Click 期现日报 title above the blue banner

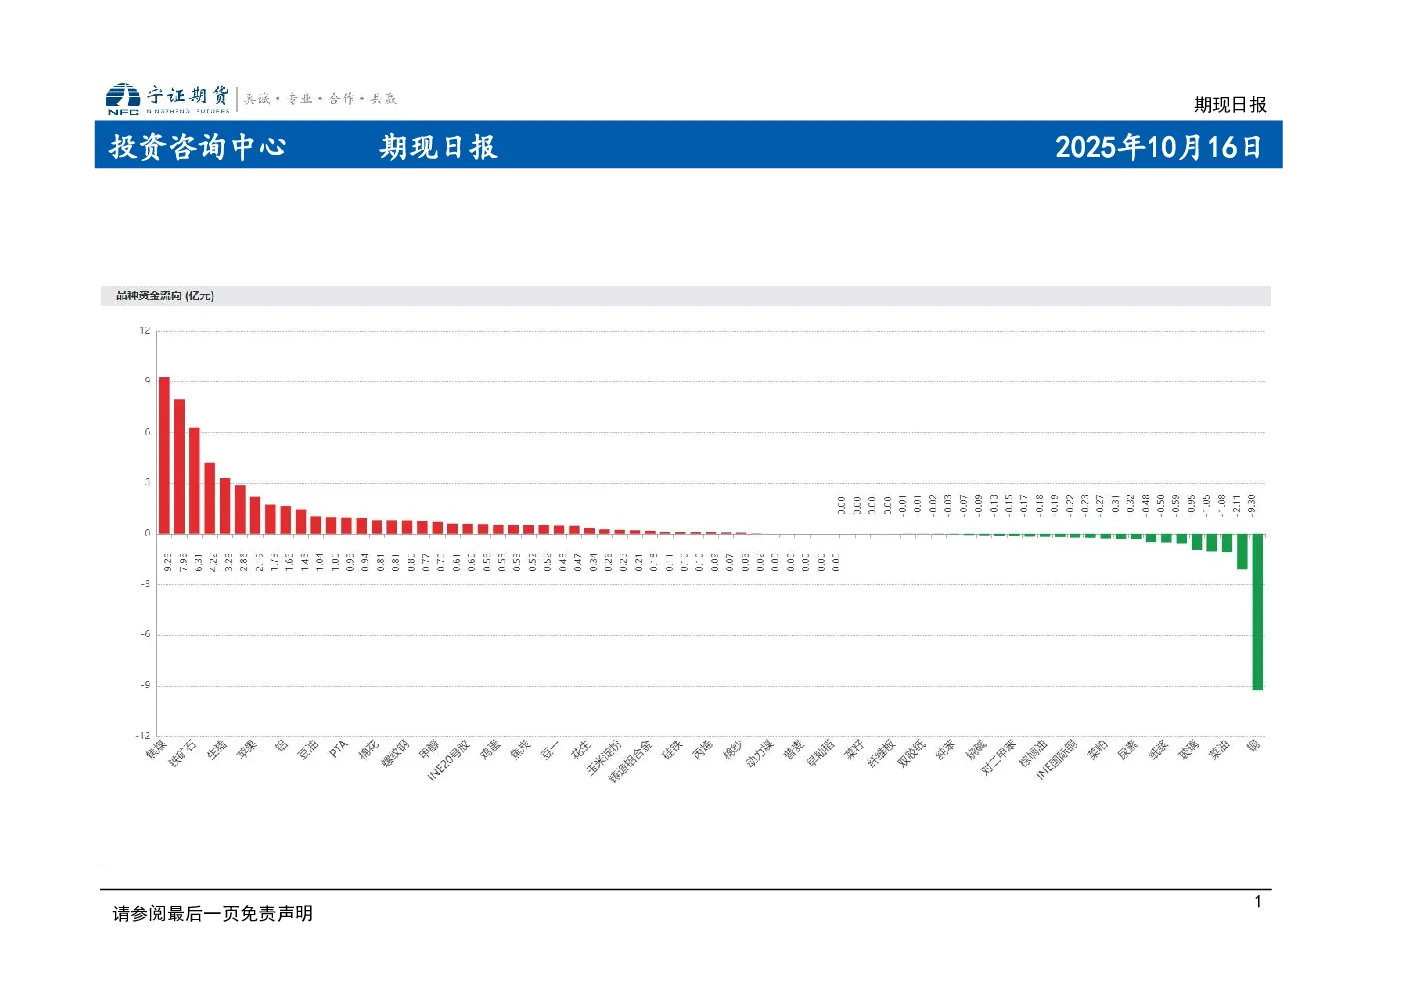(x=1230, y=104)
